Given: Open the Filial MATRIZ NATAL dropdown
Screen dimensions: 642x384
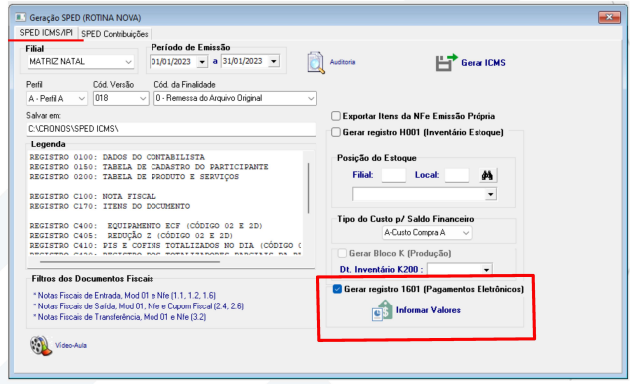Looking at the screenshot, I should [x=128, y=62].
